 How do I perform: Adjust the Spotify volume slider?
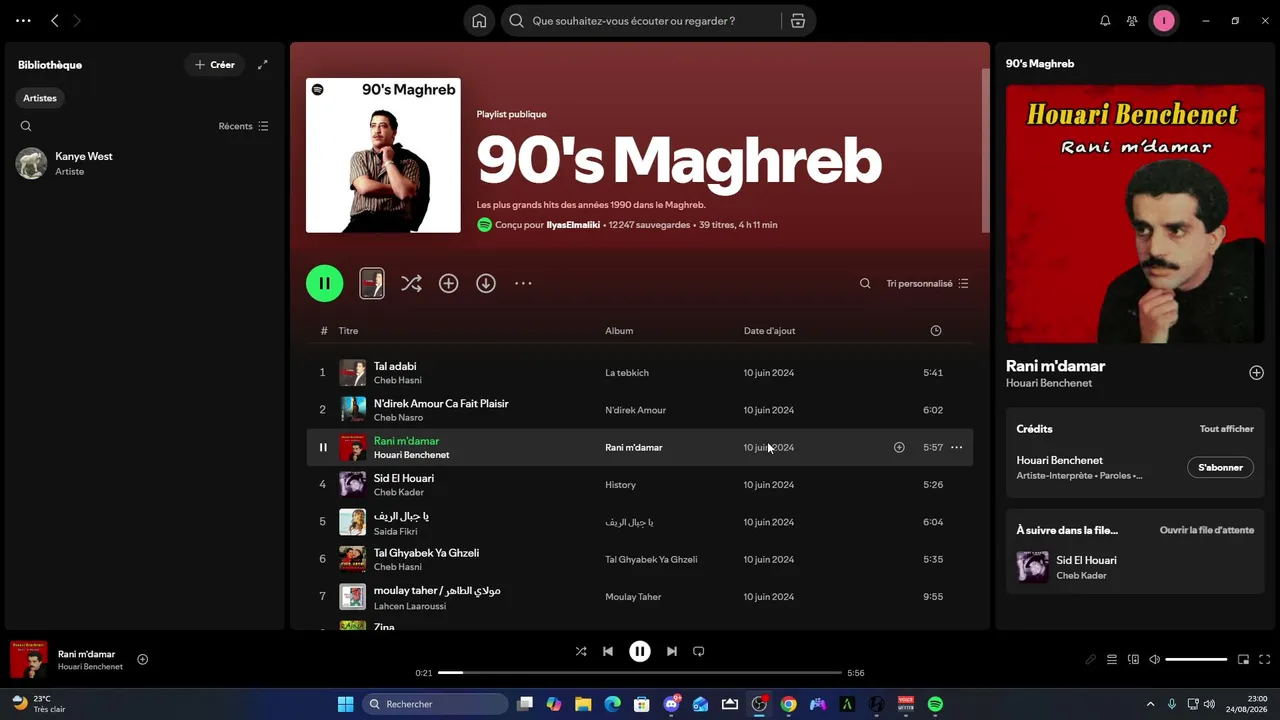coord(1196,660)
